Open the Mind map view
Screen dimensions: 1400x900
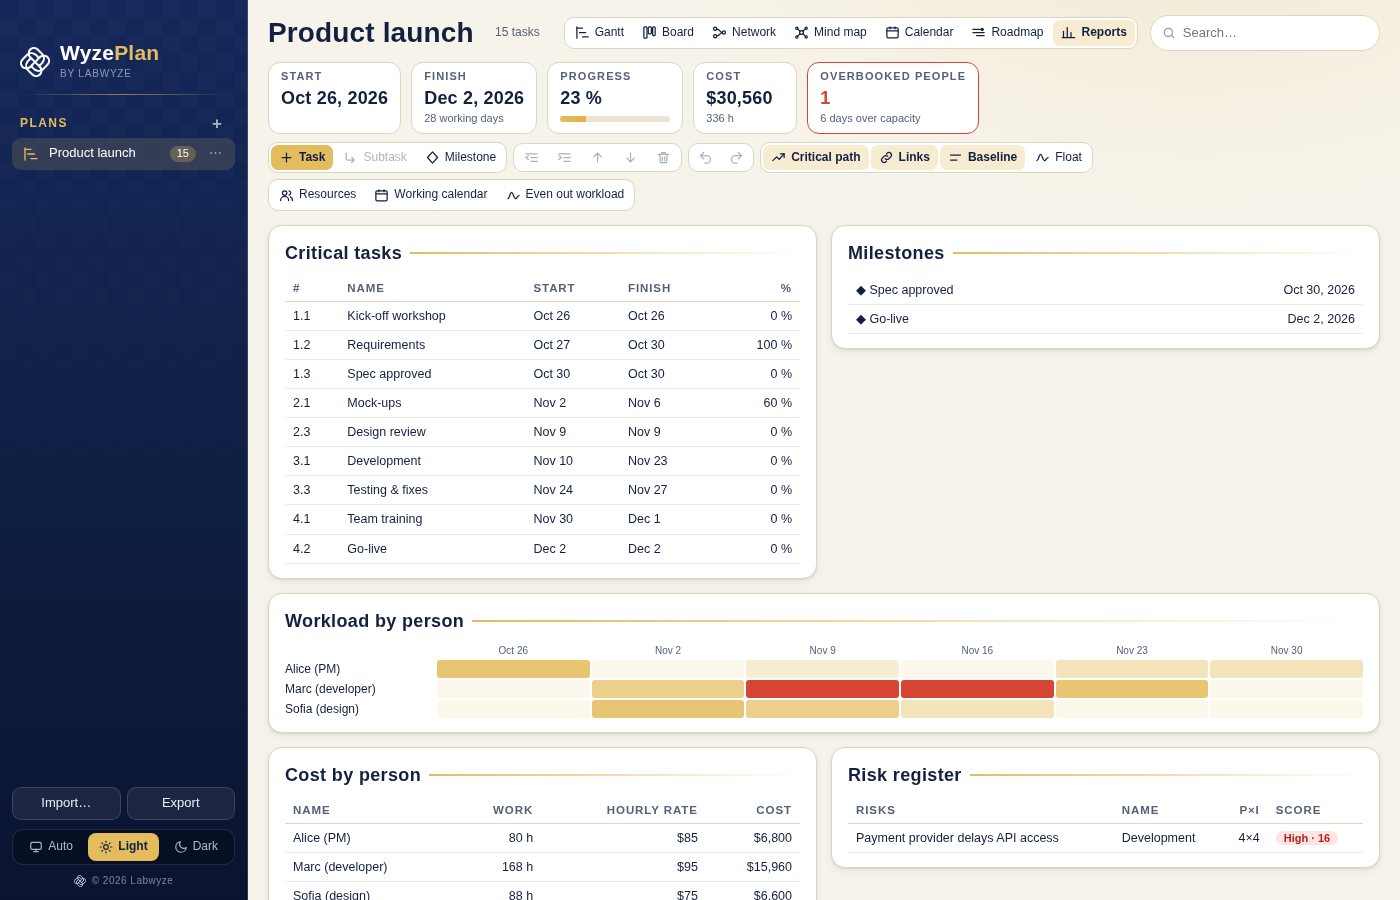(830, 33)
